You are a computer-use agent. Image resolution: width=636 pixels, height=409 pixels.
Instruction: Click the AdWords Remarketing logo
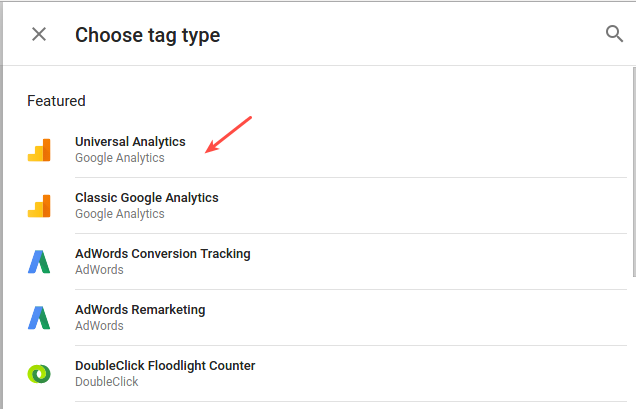coord(39,318)
